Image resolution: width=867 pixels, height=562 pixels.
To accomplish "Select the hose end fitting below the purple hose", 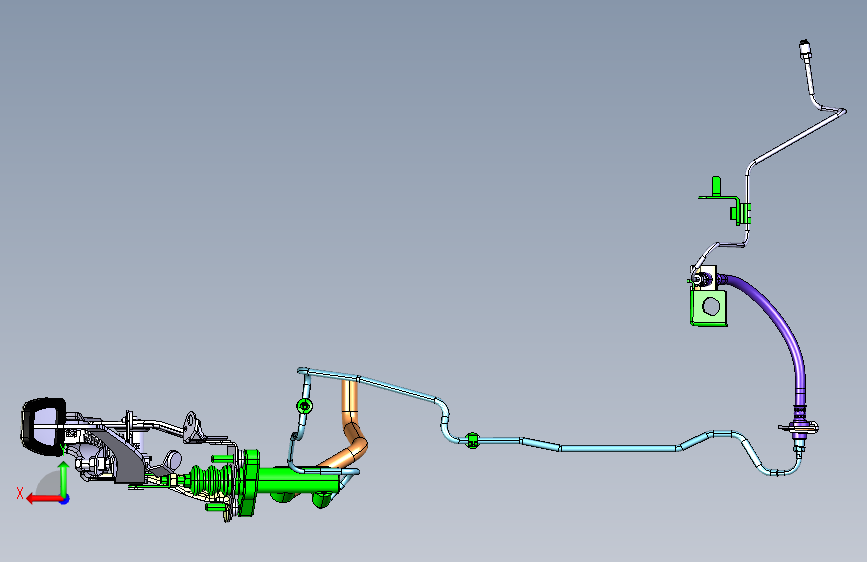I will 799,427.
